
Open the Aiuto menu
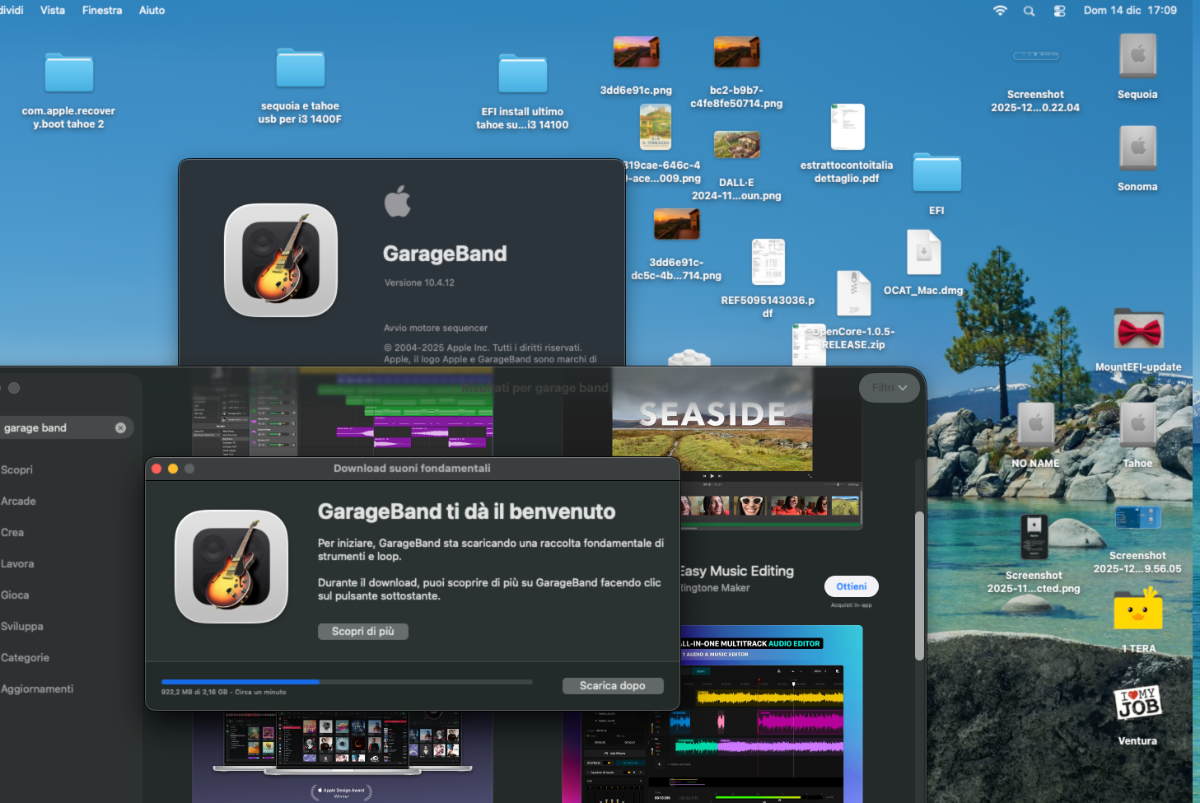click(152, 10)
